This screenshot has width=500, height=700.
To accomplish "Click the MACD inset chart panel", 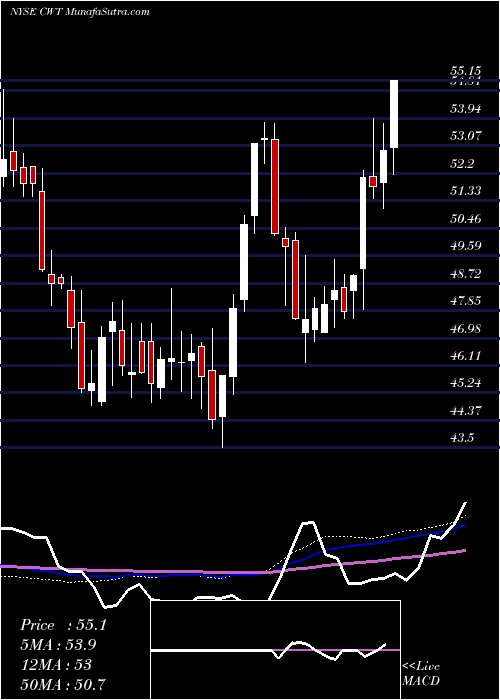I will pos(275,650).
